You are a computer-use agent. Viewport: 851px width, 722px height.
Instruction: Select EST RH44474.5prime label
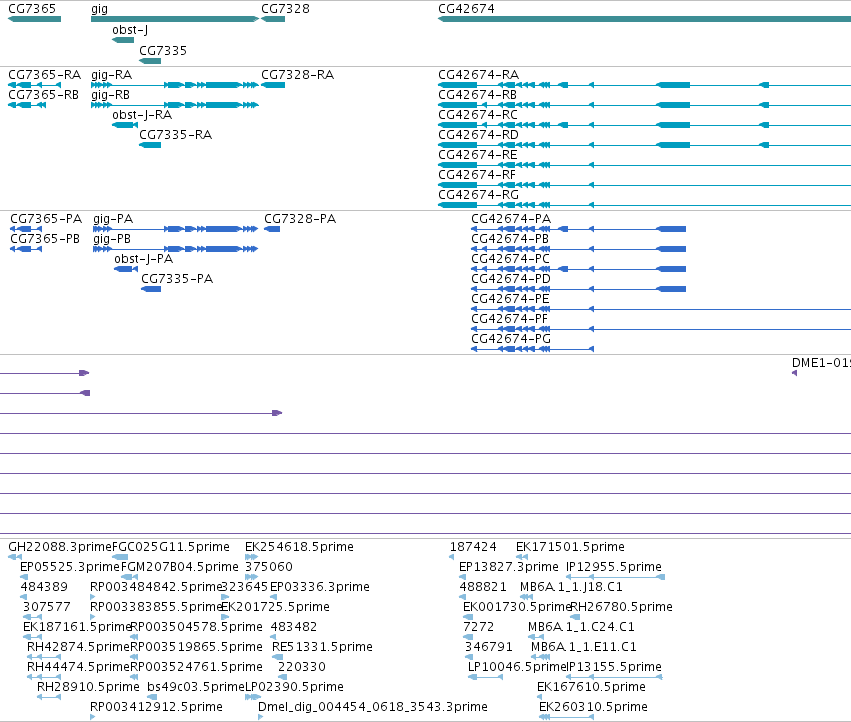pyautogui.click(x=79, y=667)
